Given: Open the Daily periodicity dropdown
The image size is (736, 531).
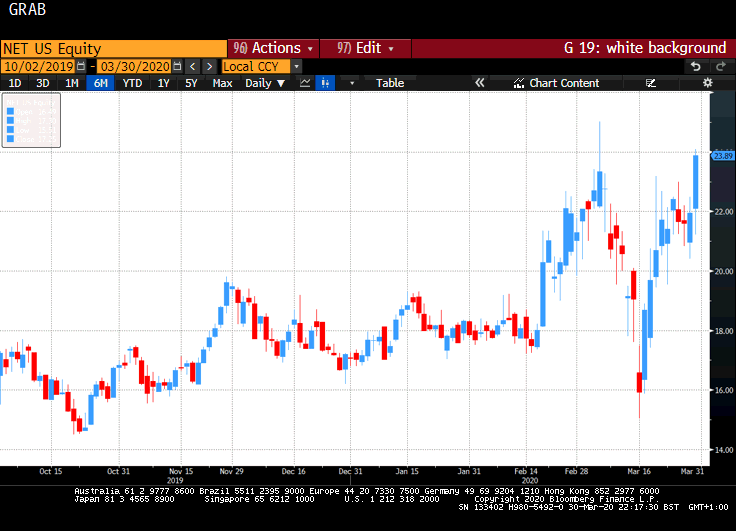Looking at the screenshot, I should pyautogui.click(x=265, y=83).
